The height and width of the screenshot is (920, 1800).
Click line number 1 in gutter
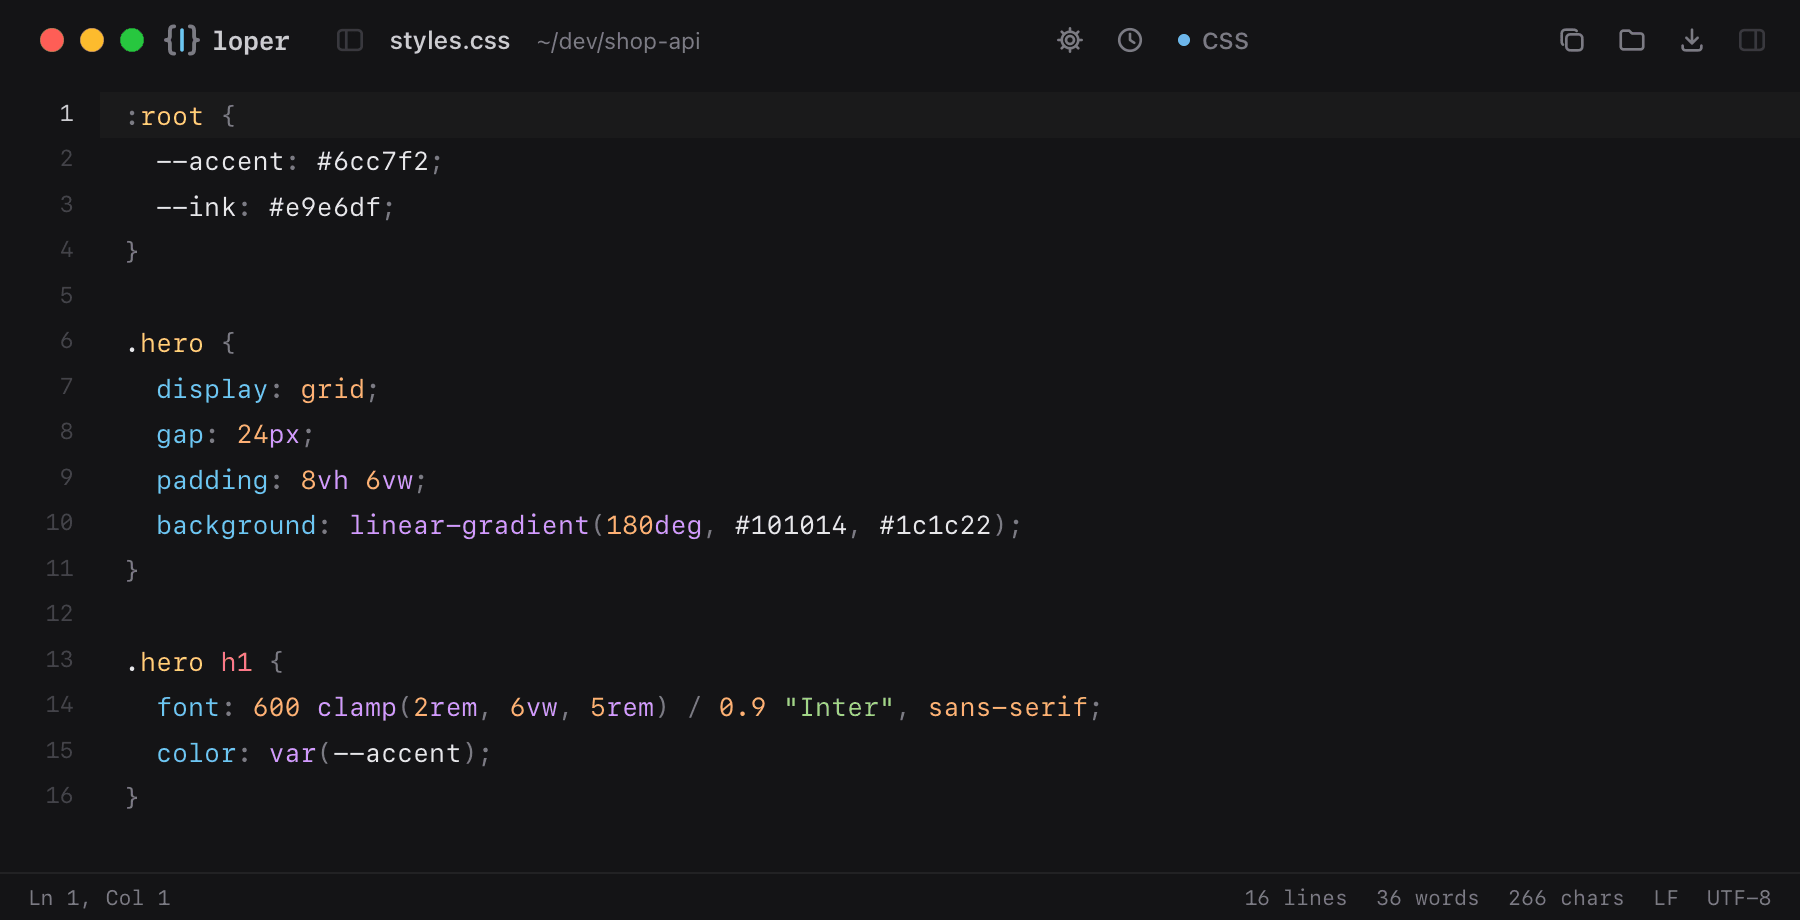coord(66,114)
